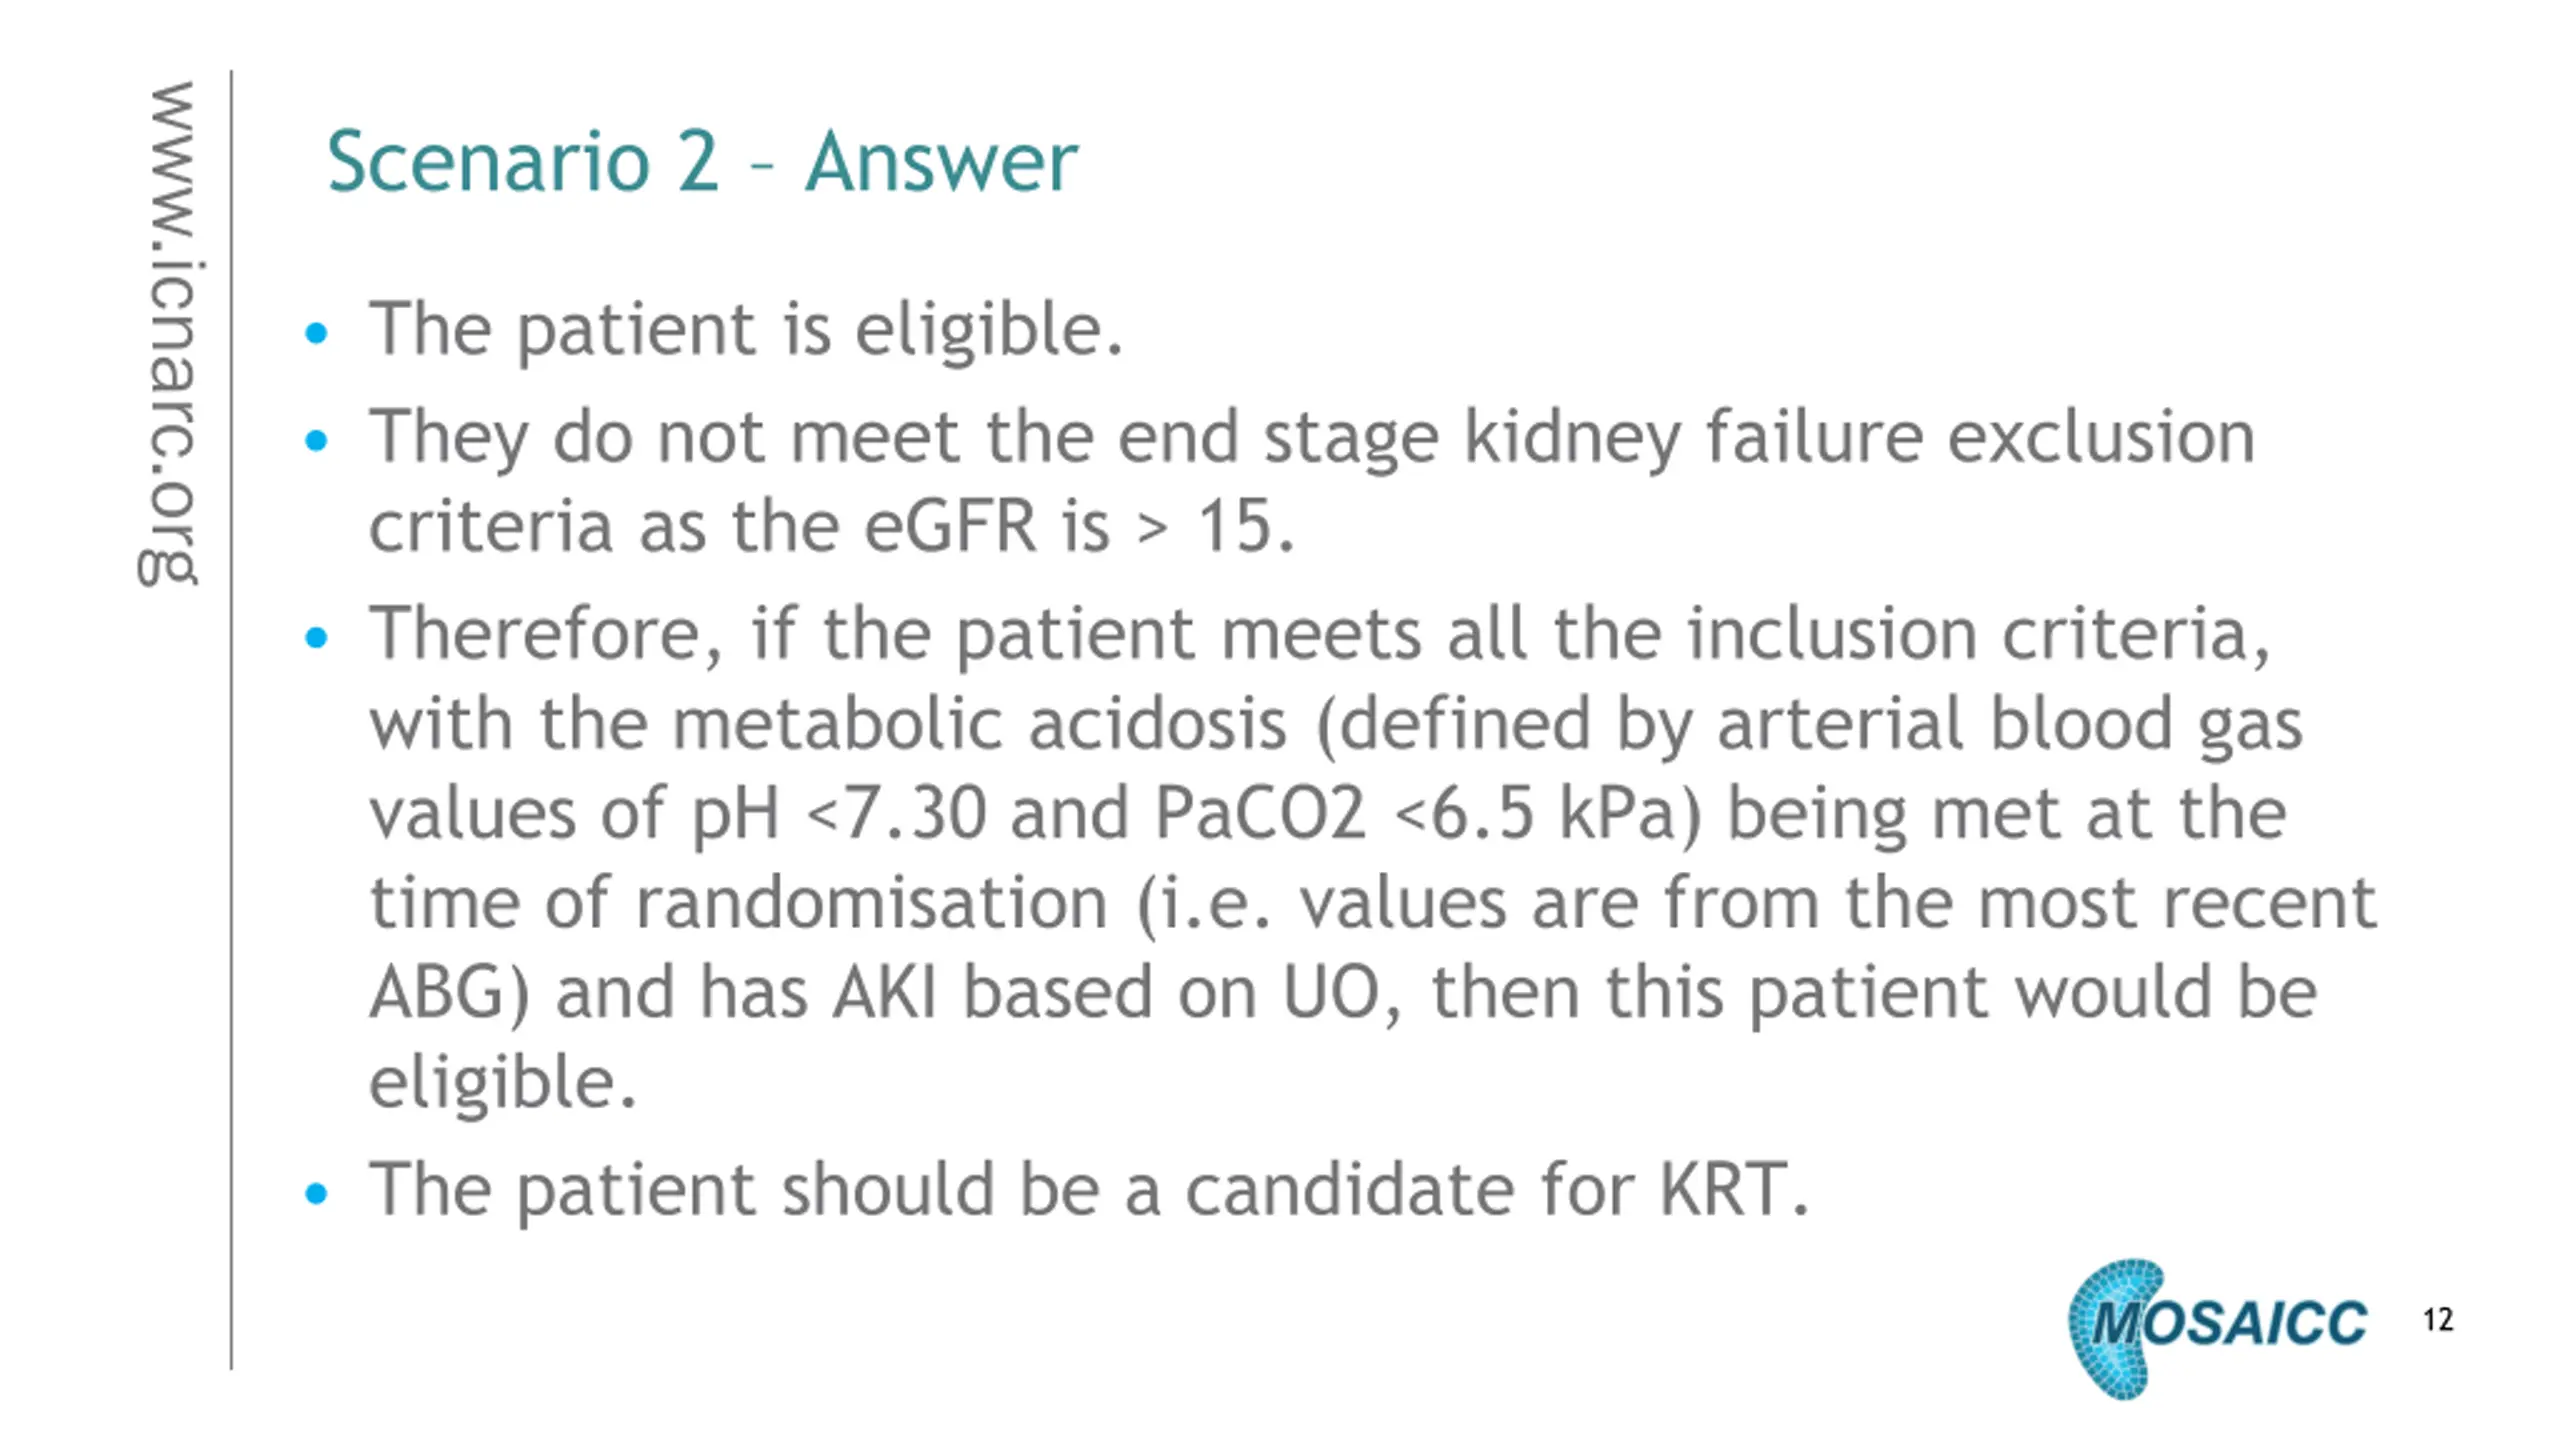The width and height of the screenshot is (2560, 1440).
Task: Select the slide title 'Scenario 2 – Answer'
Action: [702, 161]
